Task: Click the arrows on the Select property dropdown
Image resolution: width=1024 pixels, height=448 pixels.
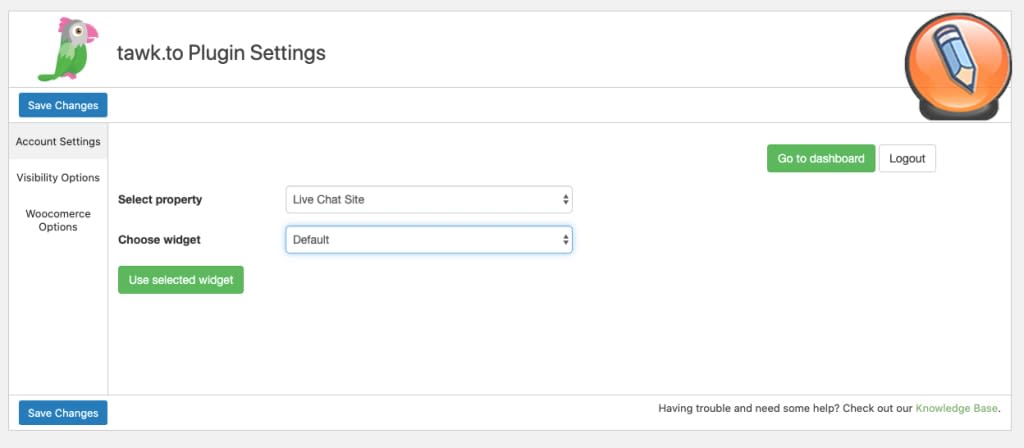Action: (x=566, y=200)
